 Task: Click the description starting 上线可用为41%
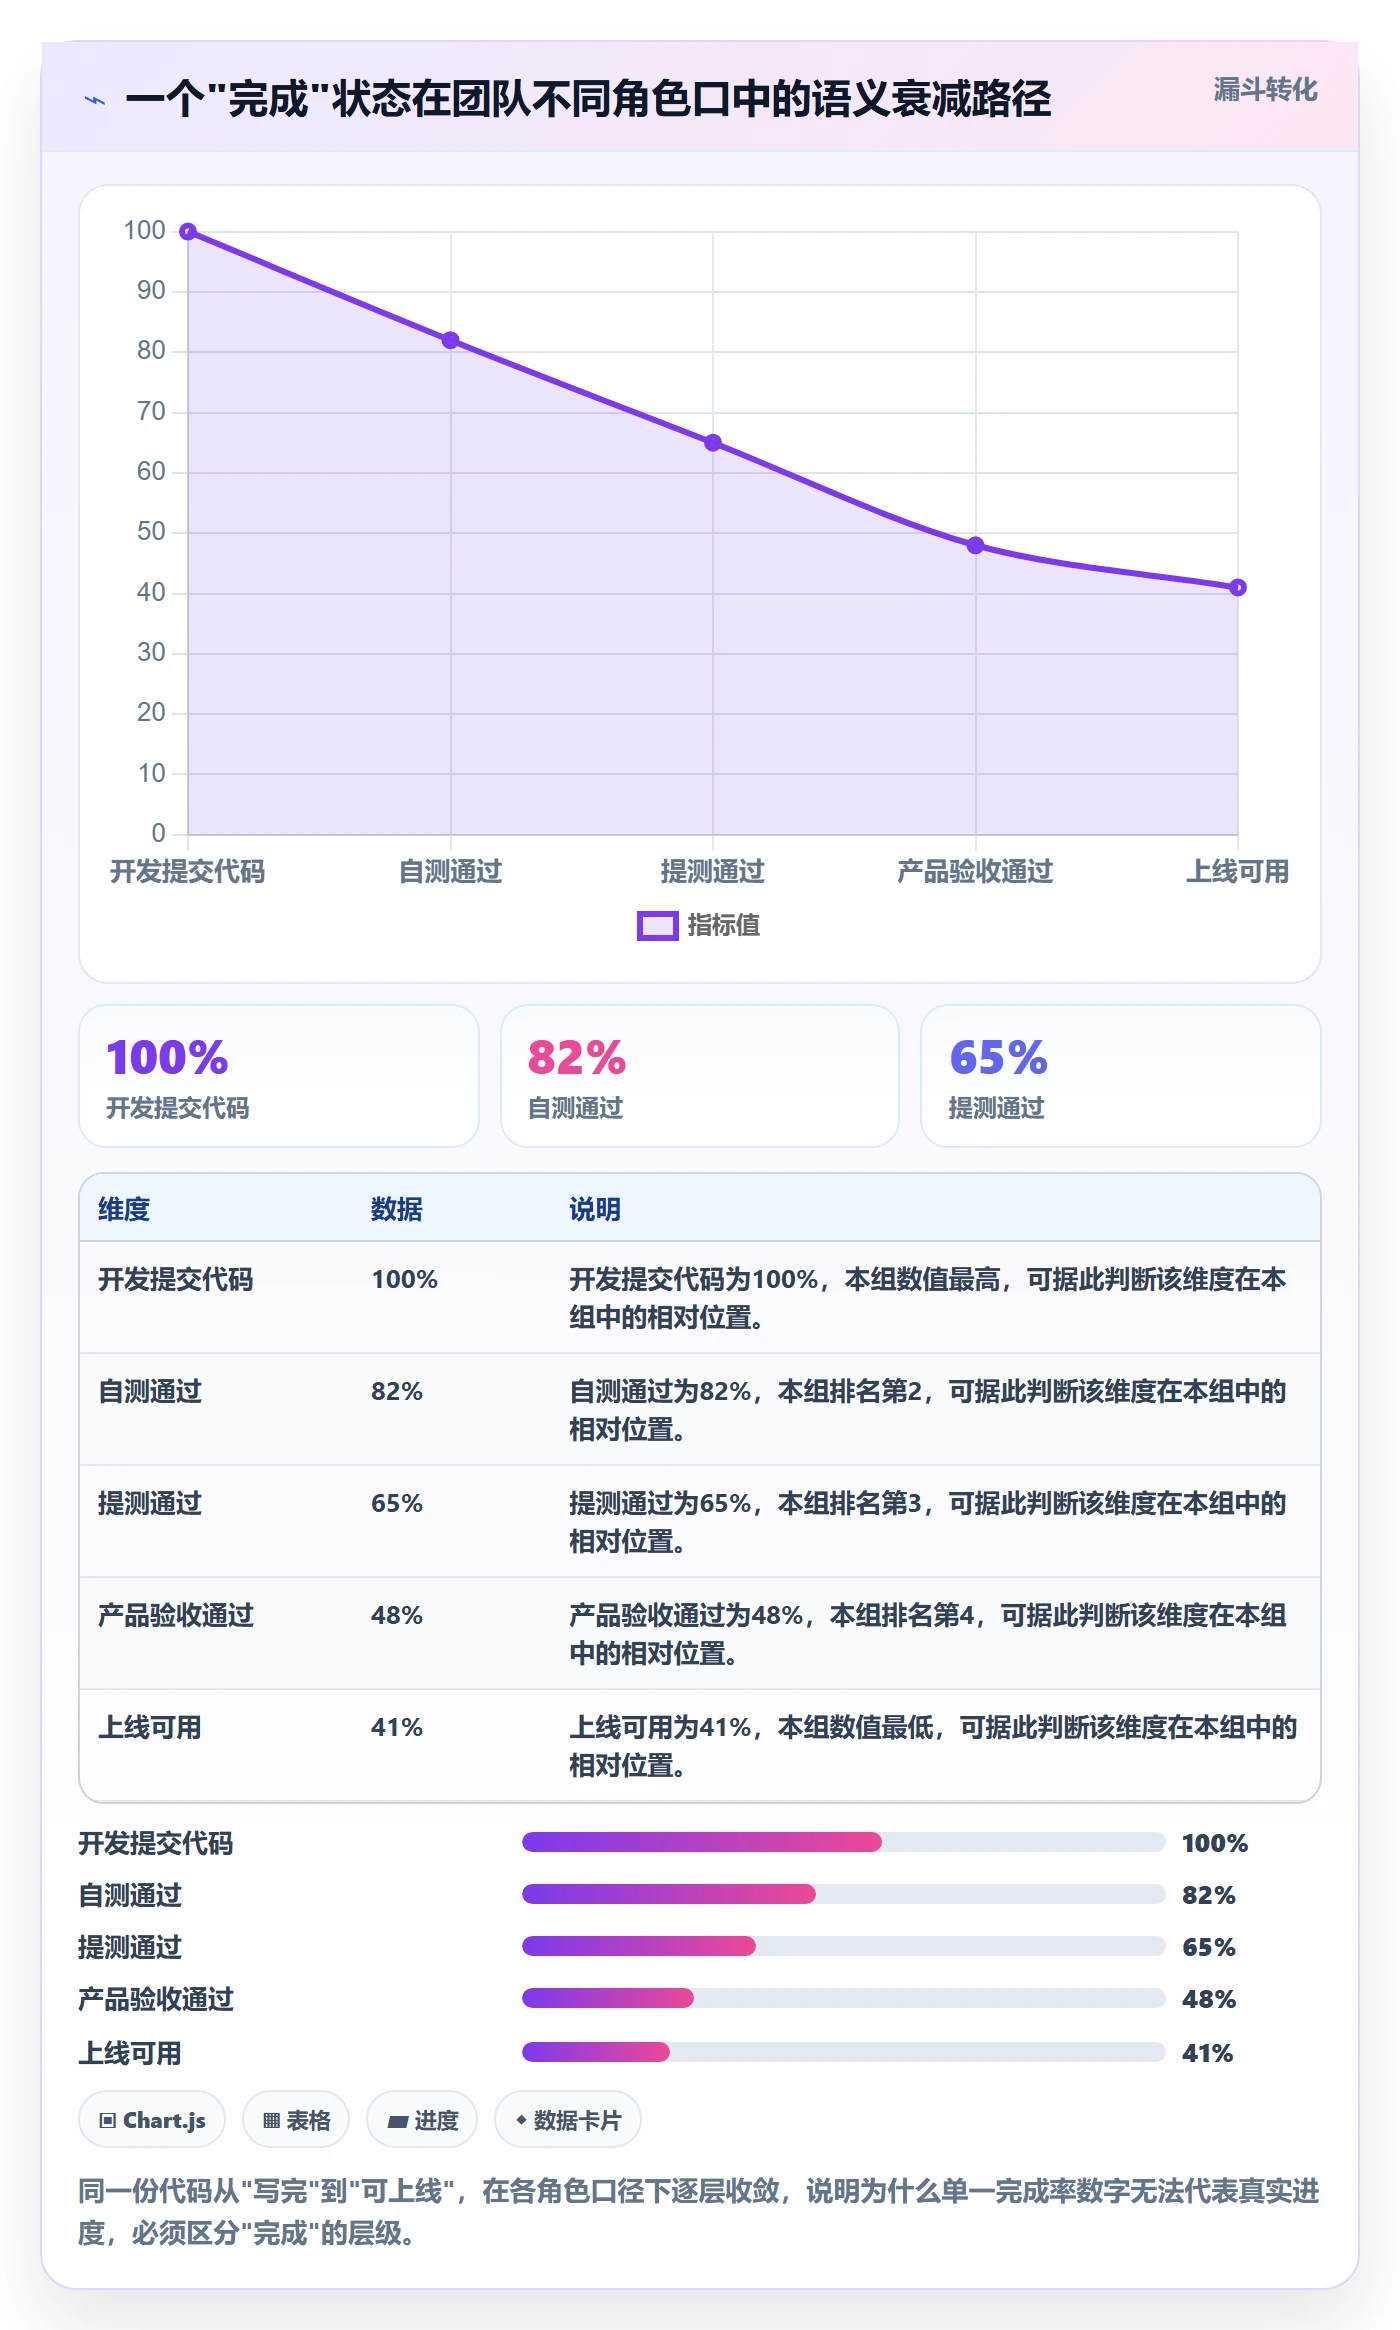(x=933, y=1746)
